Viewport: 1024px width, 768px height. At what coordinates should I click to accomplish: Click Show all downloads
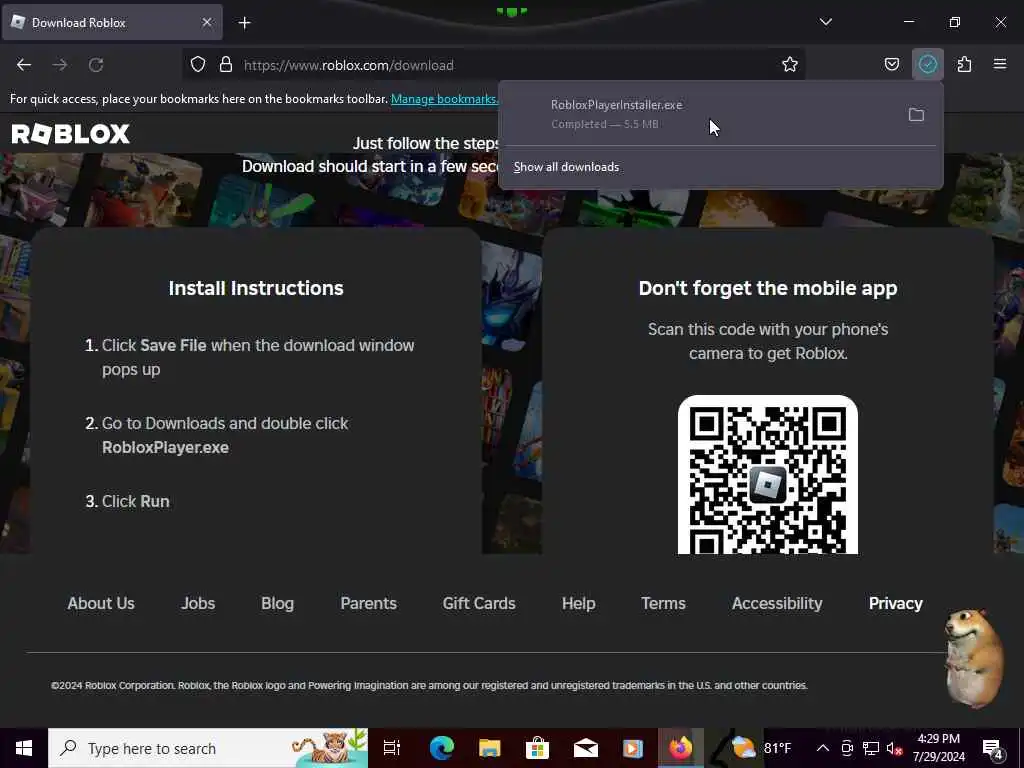(x=566, y=167)
